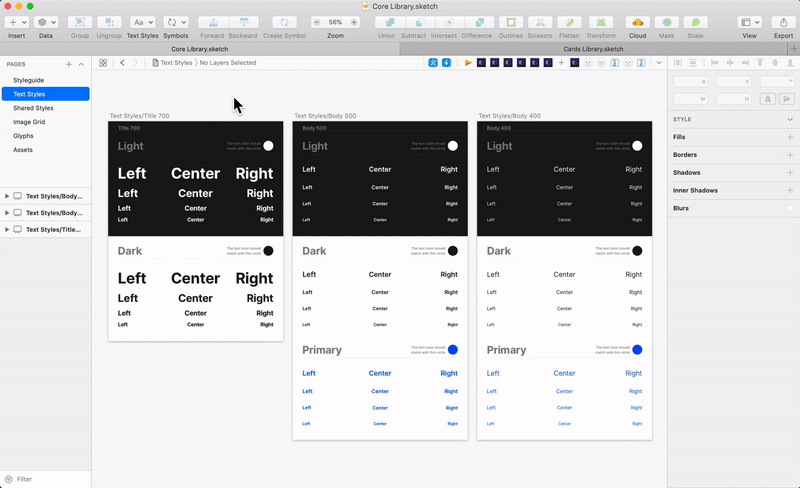
Task: Add a border with Borders plus
Action: click(x=790, y=155)
